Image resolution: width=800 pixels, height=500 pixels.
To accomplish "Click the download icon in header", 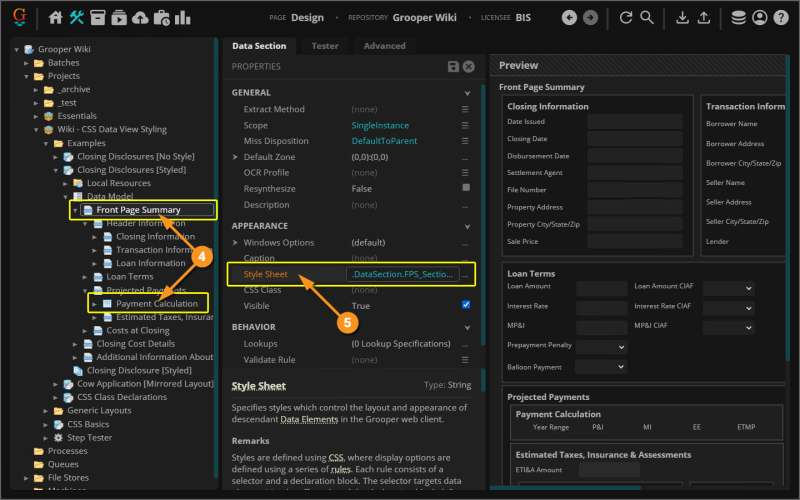I will coord(683,17).
